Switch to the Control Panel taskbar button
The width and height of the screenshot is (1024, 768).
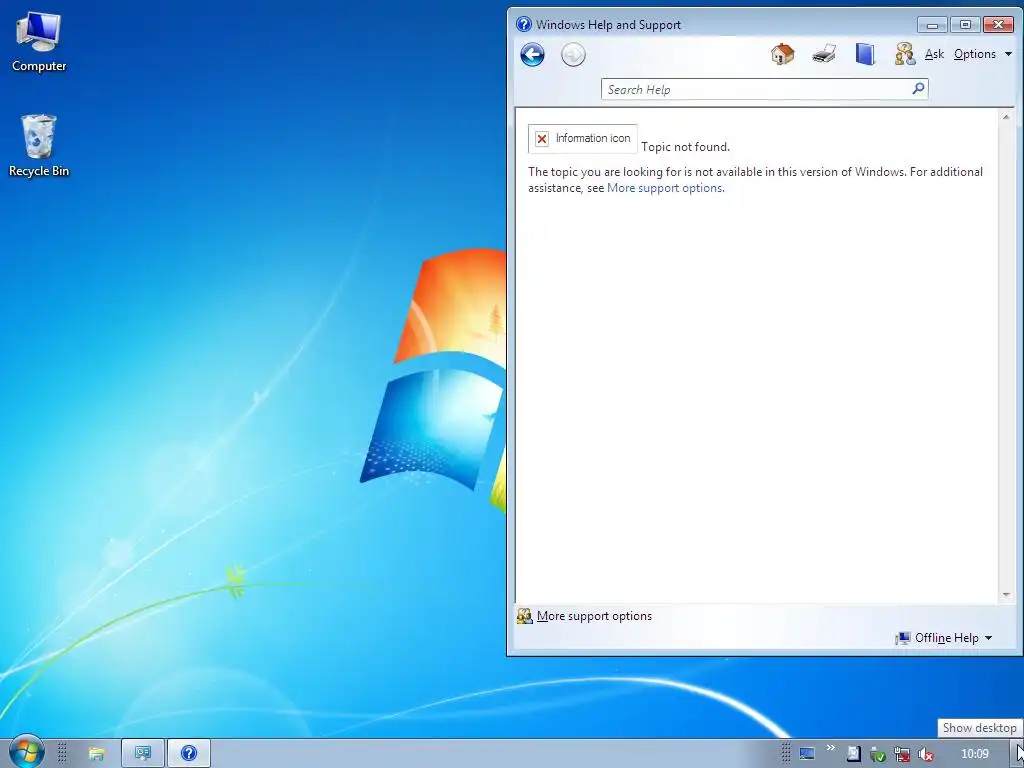tap(142, 754)
